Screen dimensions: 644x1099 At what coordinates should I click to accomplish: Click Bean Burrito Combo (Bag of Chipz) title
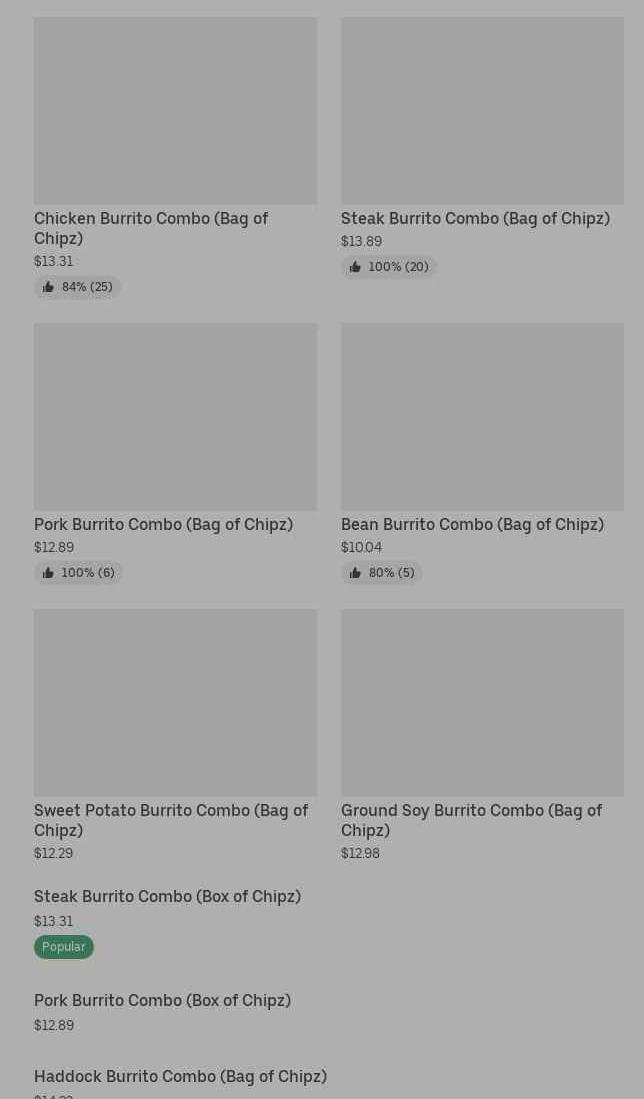(x=472, y=524)
